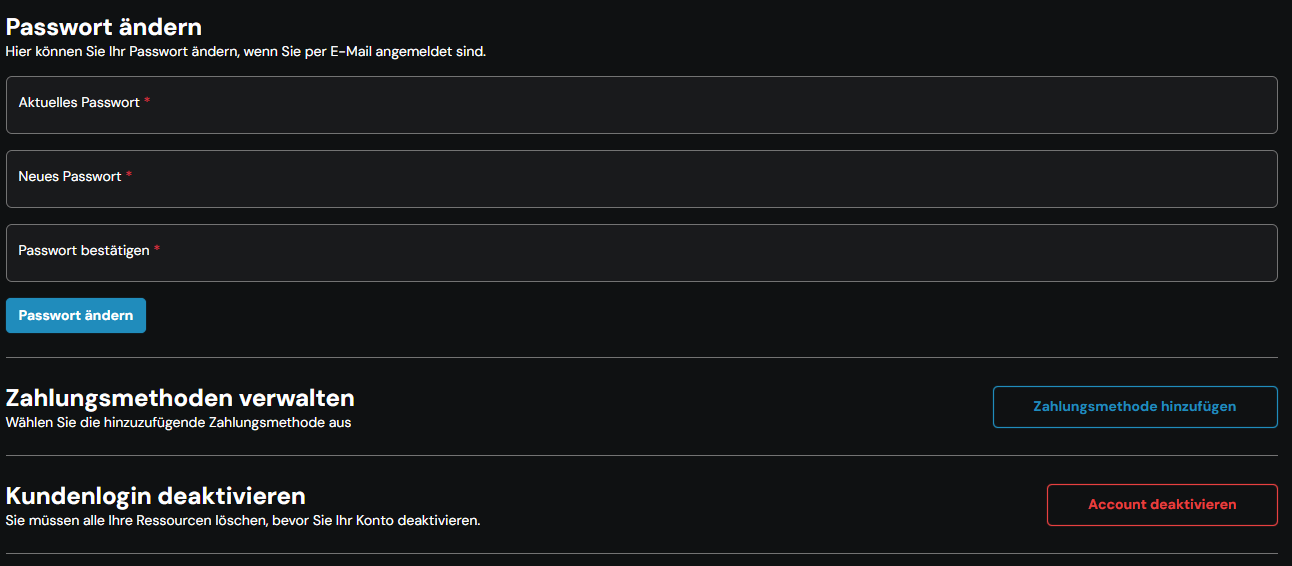This screenshot has width=1292, height=566.
Task: Click the Kundenlogin deaktivieren heading
Action: (156, 496)
